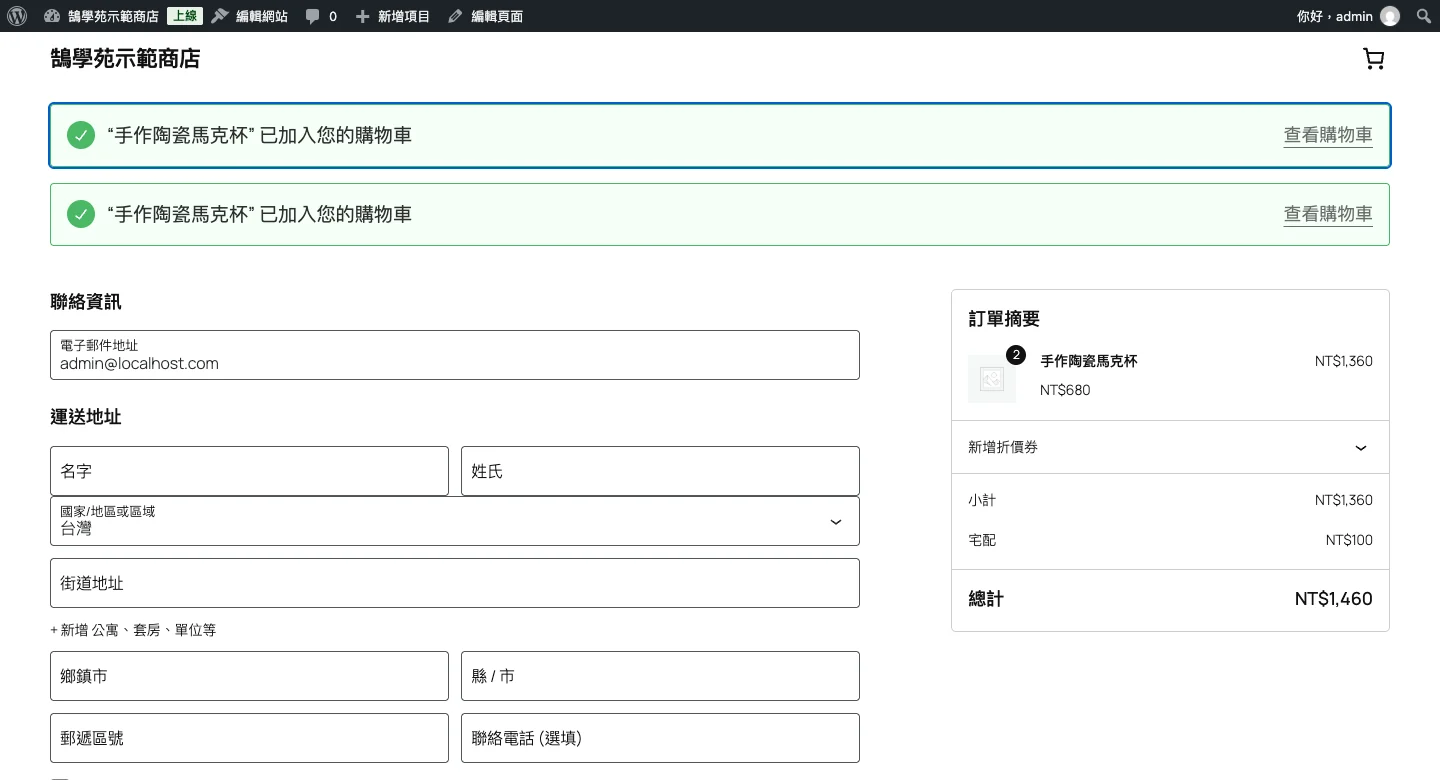Click + 新增 公寓、套房、單位等 link
This screenshot has width=1440, height=780.
133,630
